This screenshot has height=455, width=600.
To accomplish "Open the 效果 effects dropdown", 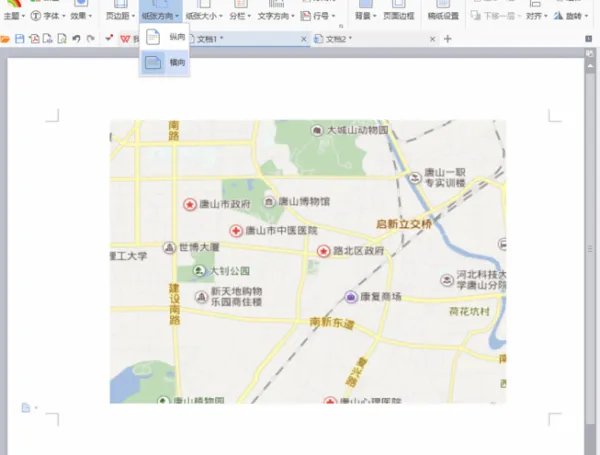I will pyautogui.click(x=81, y=16).
